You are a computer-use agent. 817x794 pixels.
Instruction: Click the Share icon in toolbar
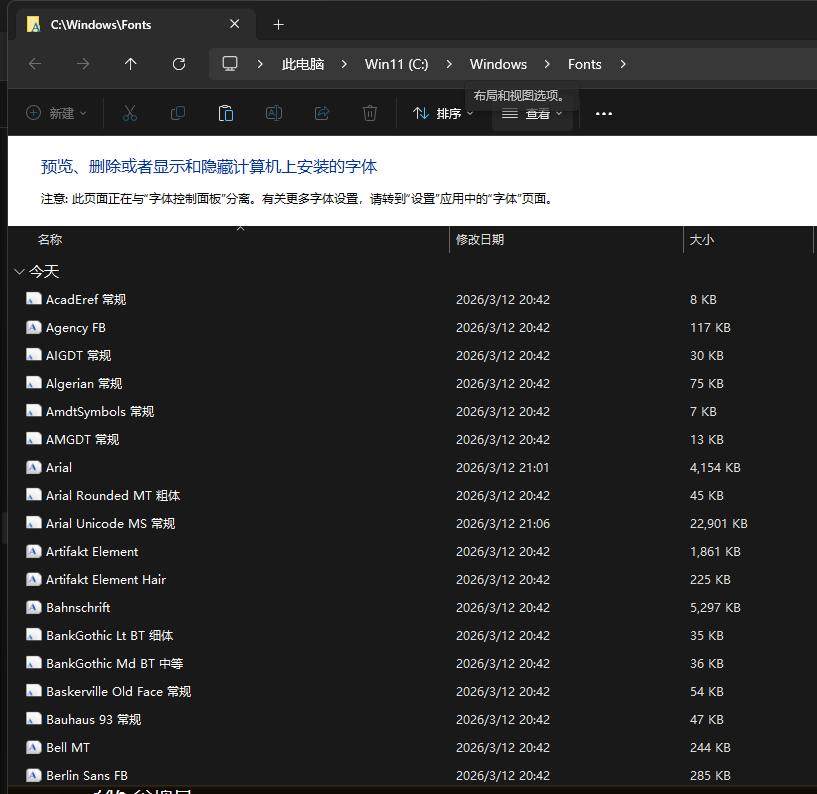click(322, 113)
